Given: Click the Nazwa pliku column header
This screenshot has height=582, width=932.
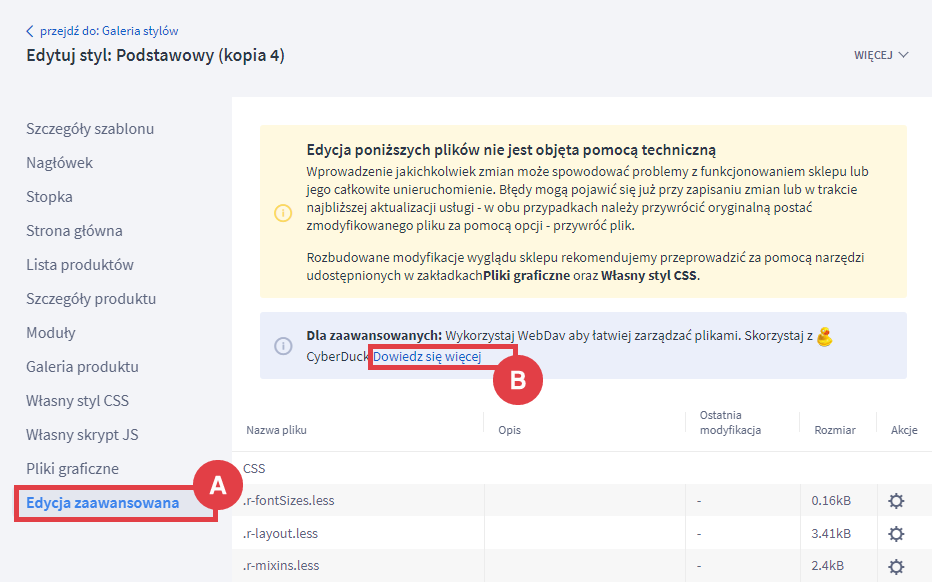Looking at the screenshot, I should point(276,430).
